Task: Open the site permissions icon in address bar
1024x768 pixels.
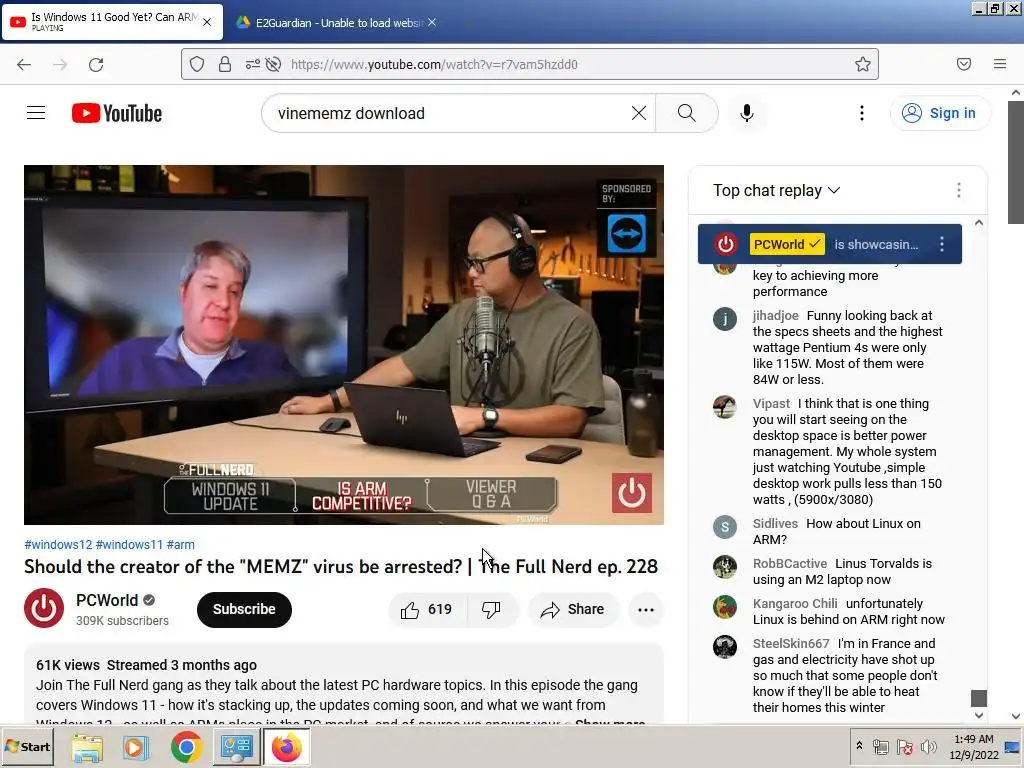Action: point(252,64)
